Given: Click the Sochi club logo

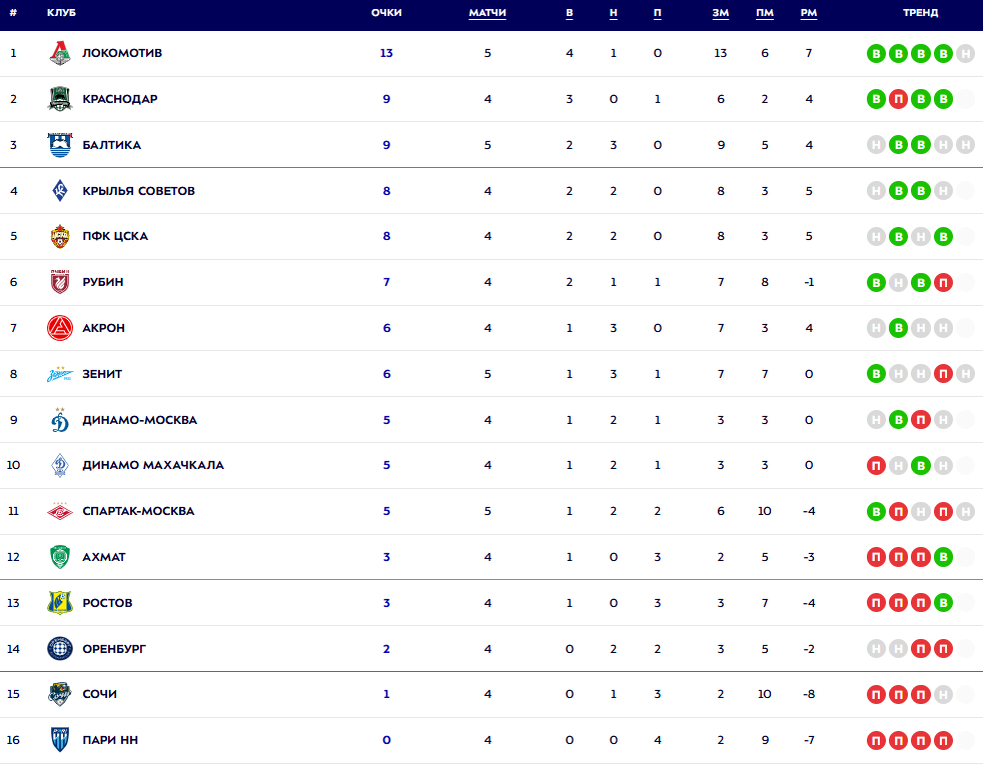Looking at the screenshot, I should 61,694.
